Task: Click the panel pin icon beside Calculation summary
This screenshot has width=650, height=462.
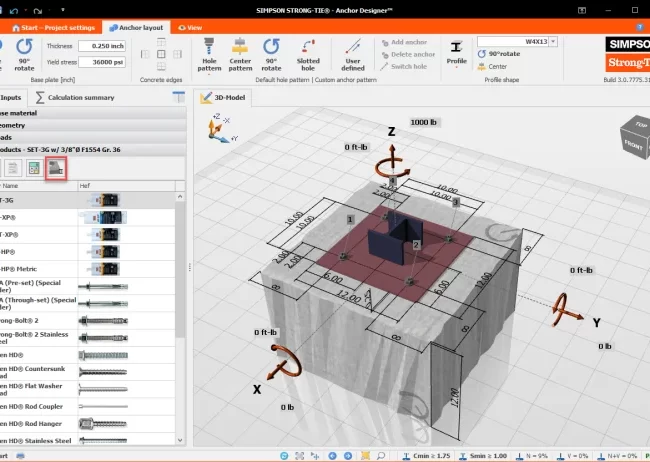Action: pos(179,97)
